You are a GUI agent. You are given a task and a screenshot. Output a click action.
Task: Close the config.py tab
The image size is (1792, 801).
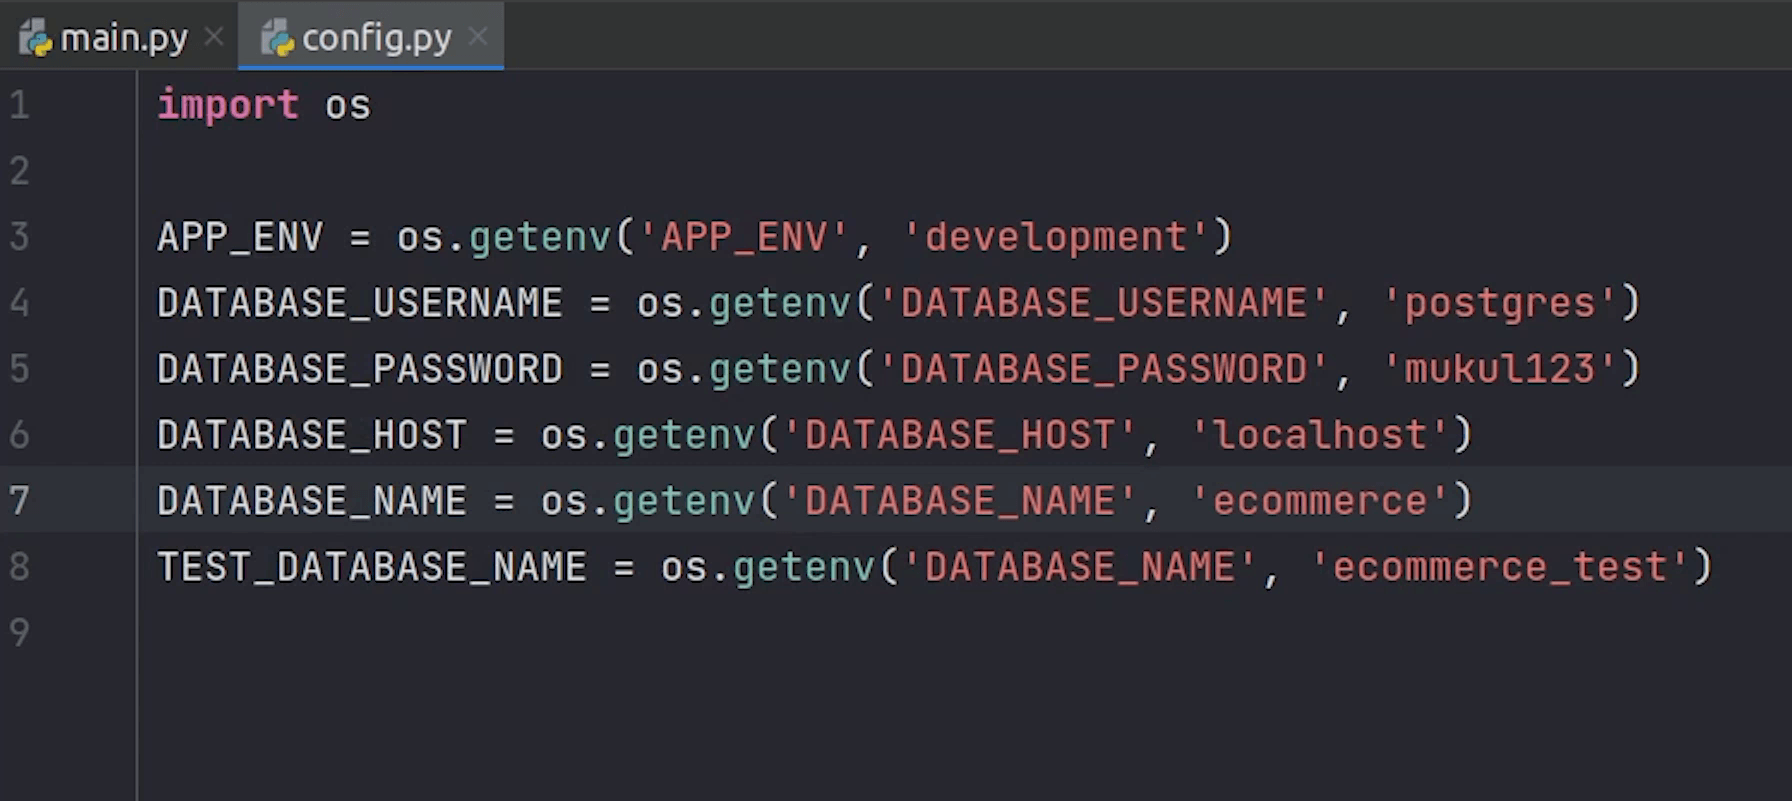click(478, 37)
